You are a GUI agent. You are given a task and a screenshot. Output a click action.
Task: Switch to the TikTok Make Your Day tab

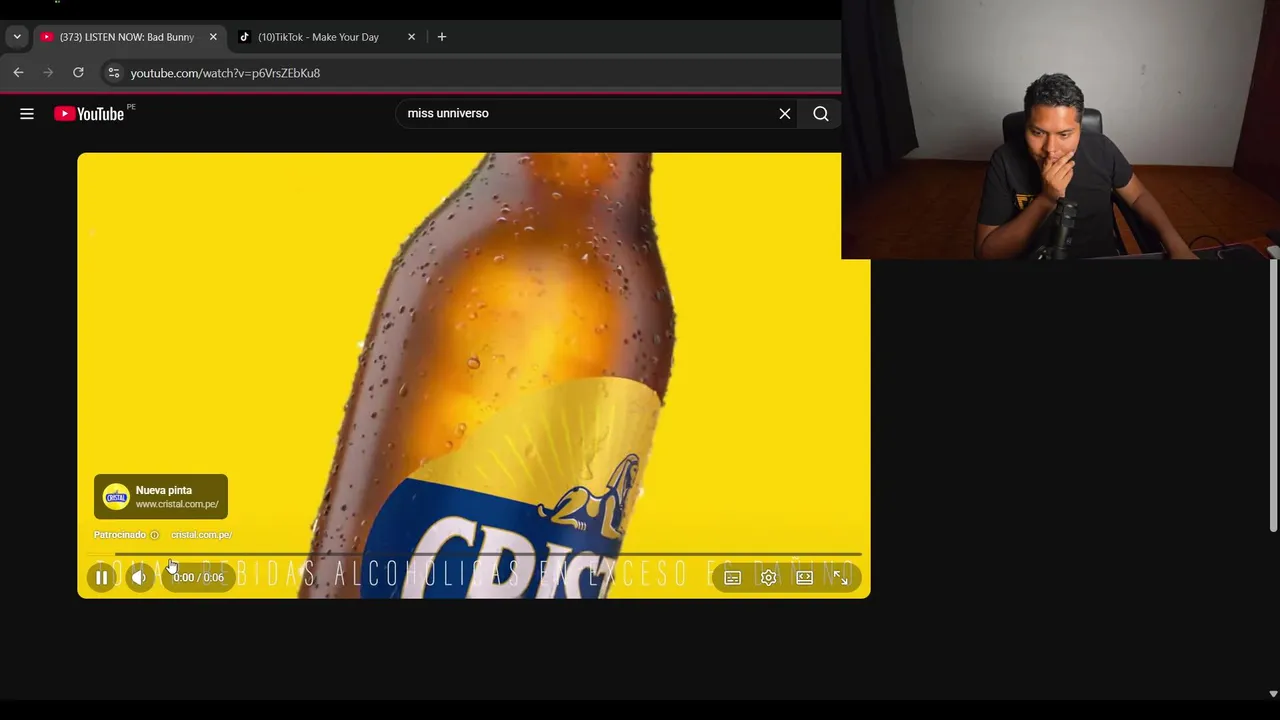coord(318,37)
